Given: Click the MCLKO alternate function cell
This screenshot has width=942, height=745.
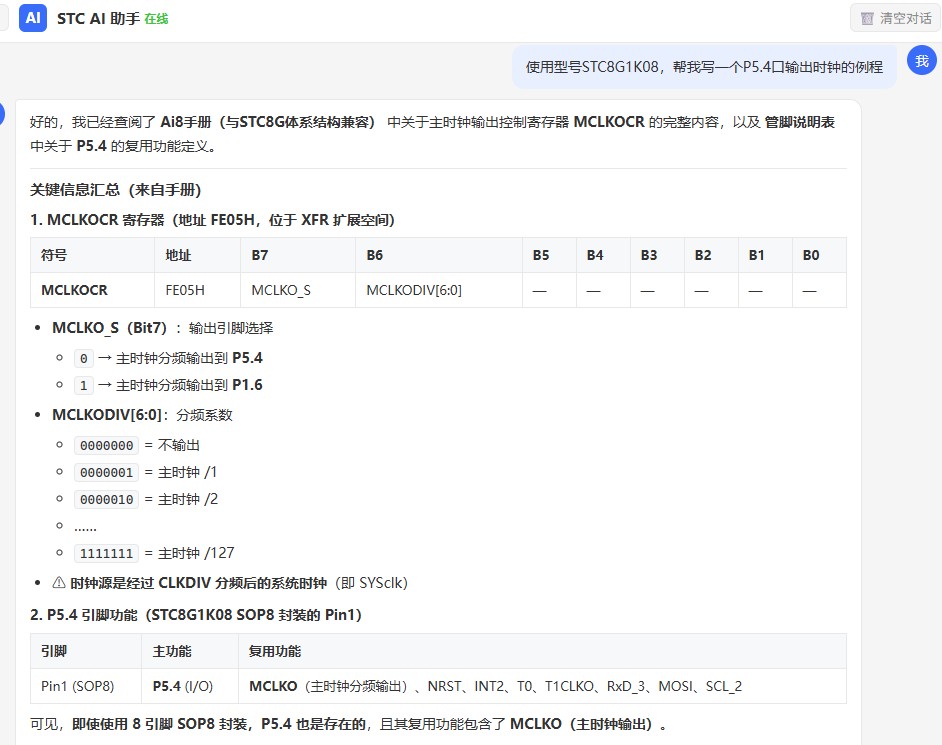Looking at the screenshot, I should (x=542, y=686).
